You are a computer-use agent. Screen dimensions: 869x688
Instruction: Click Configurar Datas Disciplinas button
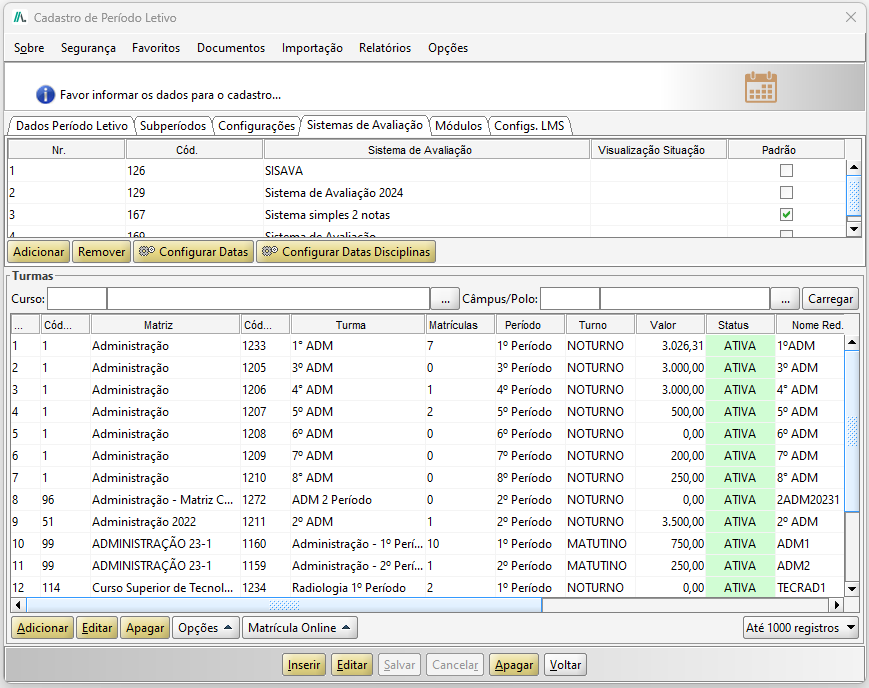(346, 252)
